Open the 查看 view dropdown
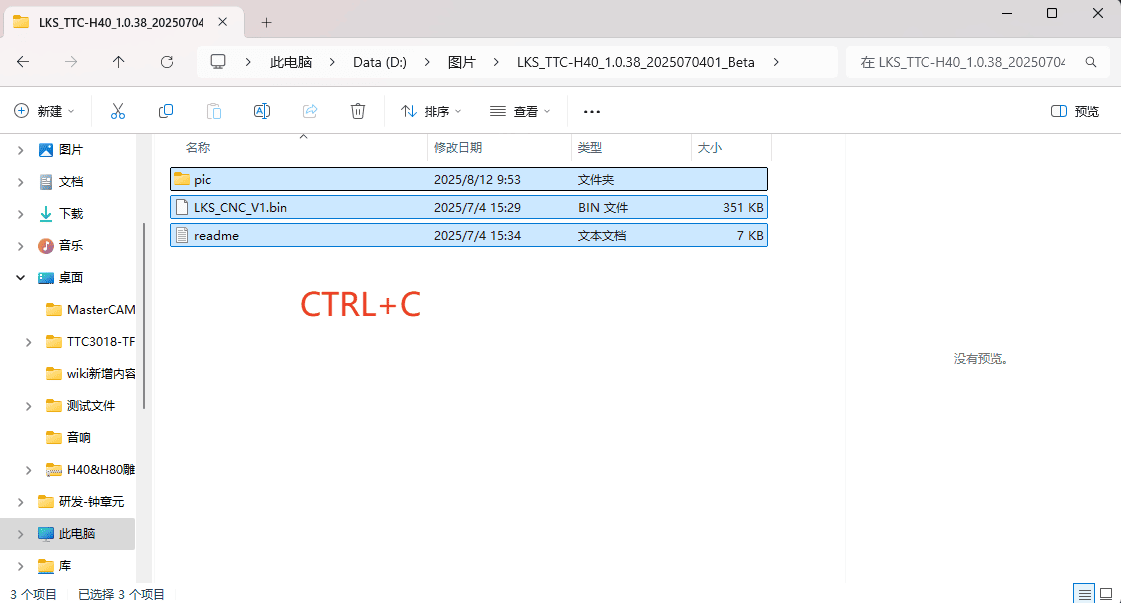The image size is (1121, 603). pos(519,111)
